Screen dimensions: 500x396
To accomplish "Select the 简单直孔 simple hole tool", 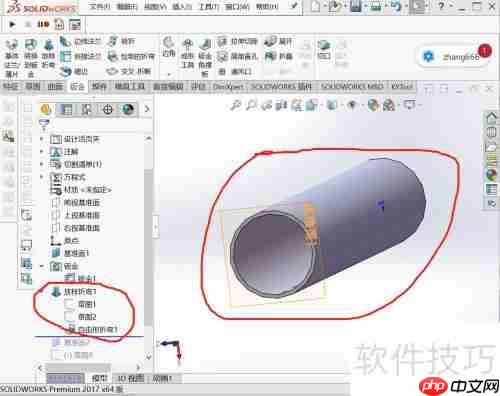I will coord(238,57).
